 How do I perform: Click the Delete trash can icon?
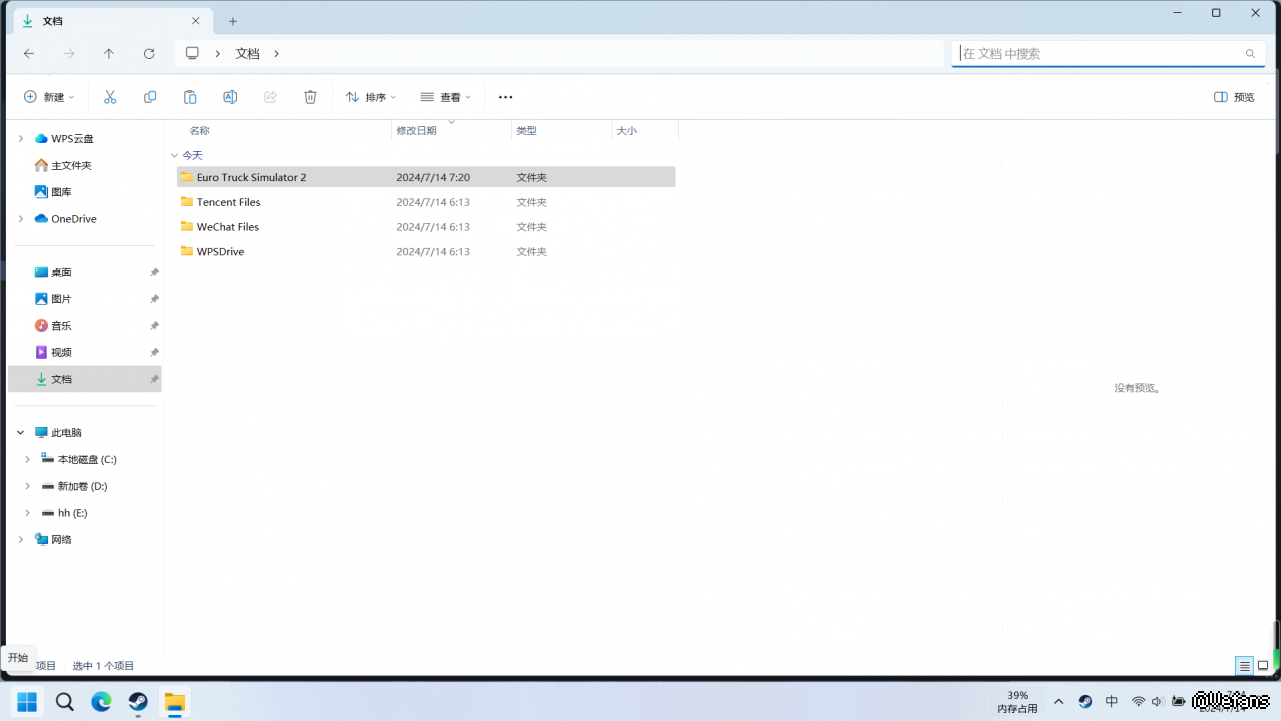[x=310, y=97]
